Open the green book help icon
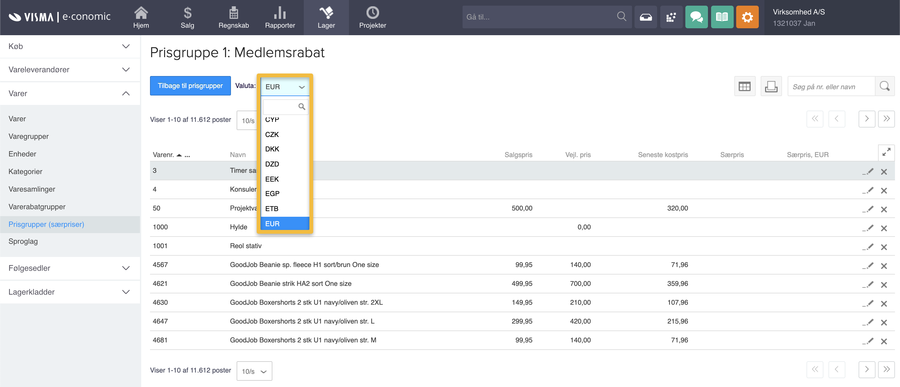Image resolution: width=900 pixels, height=387 pixels. pos(722,17)
